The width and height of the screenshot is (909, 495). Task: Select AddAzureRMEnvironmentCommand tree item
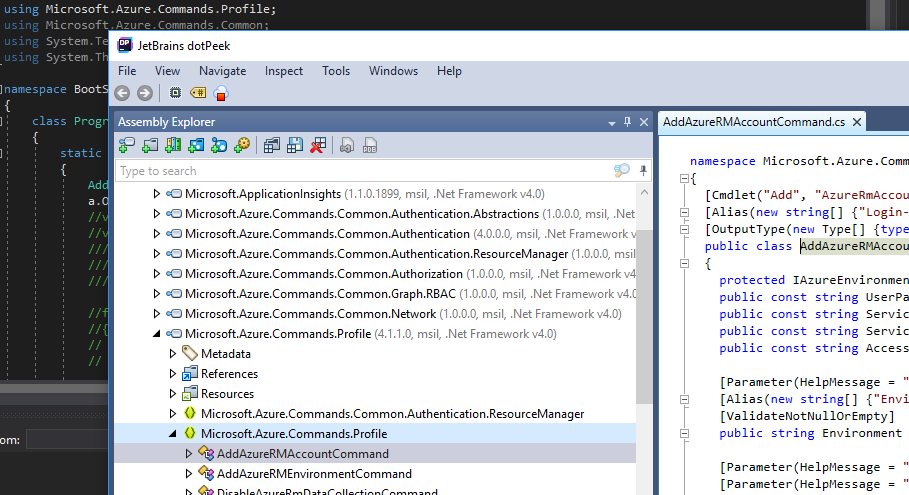point(314,474)
